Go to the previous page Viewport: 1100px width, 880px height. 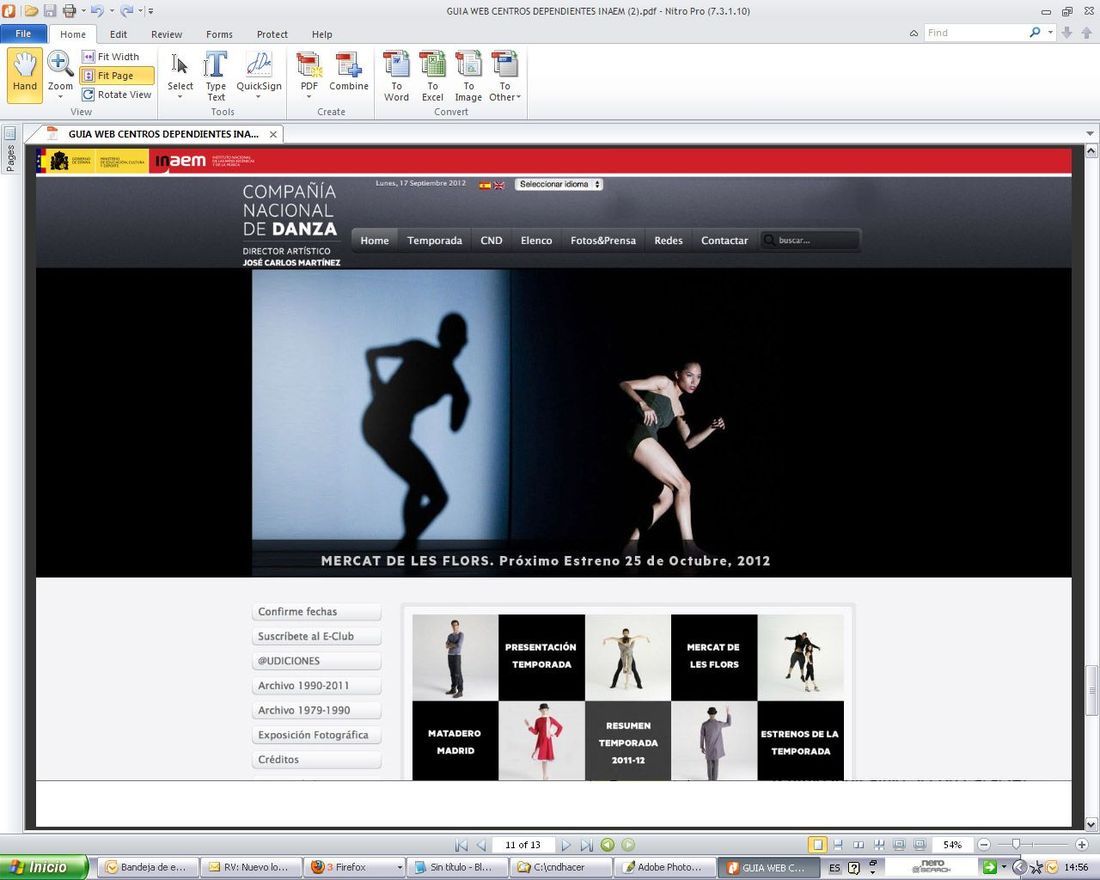click(481, 845)
